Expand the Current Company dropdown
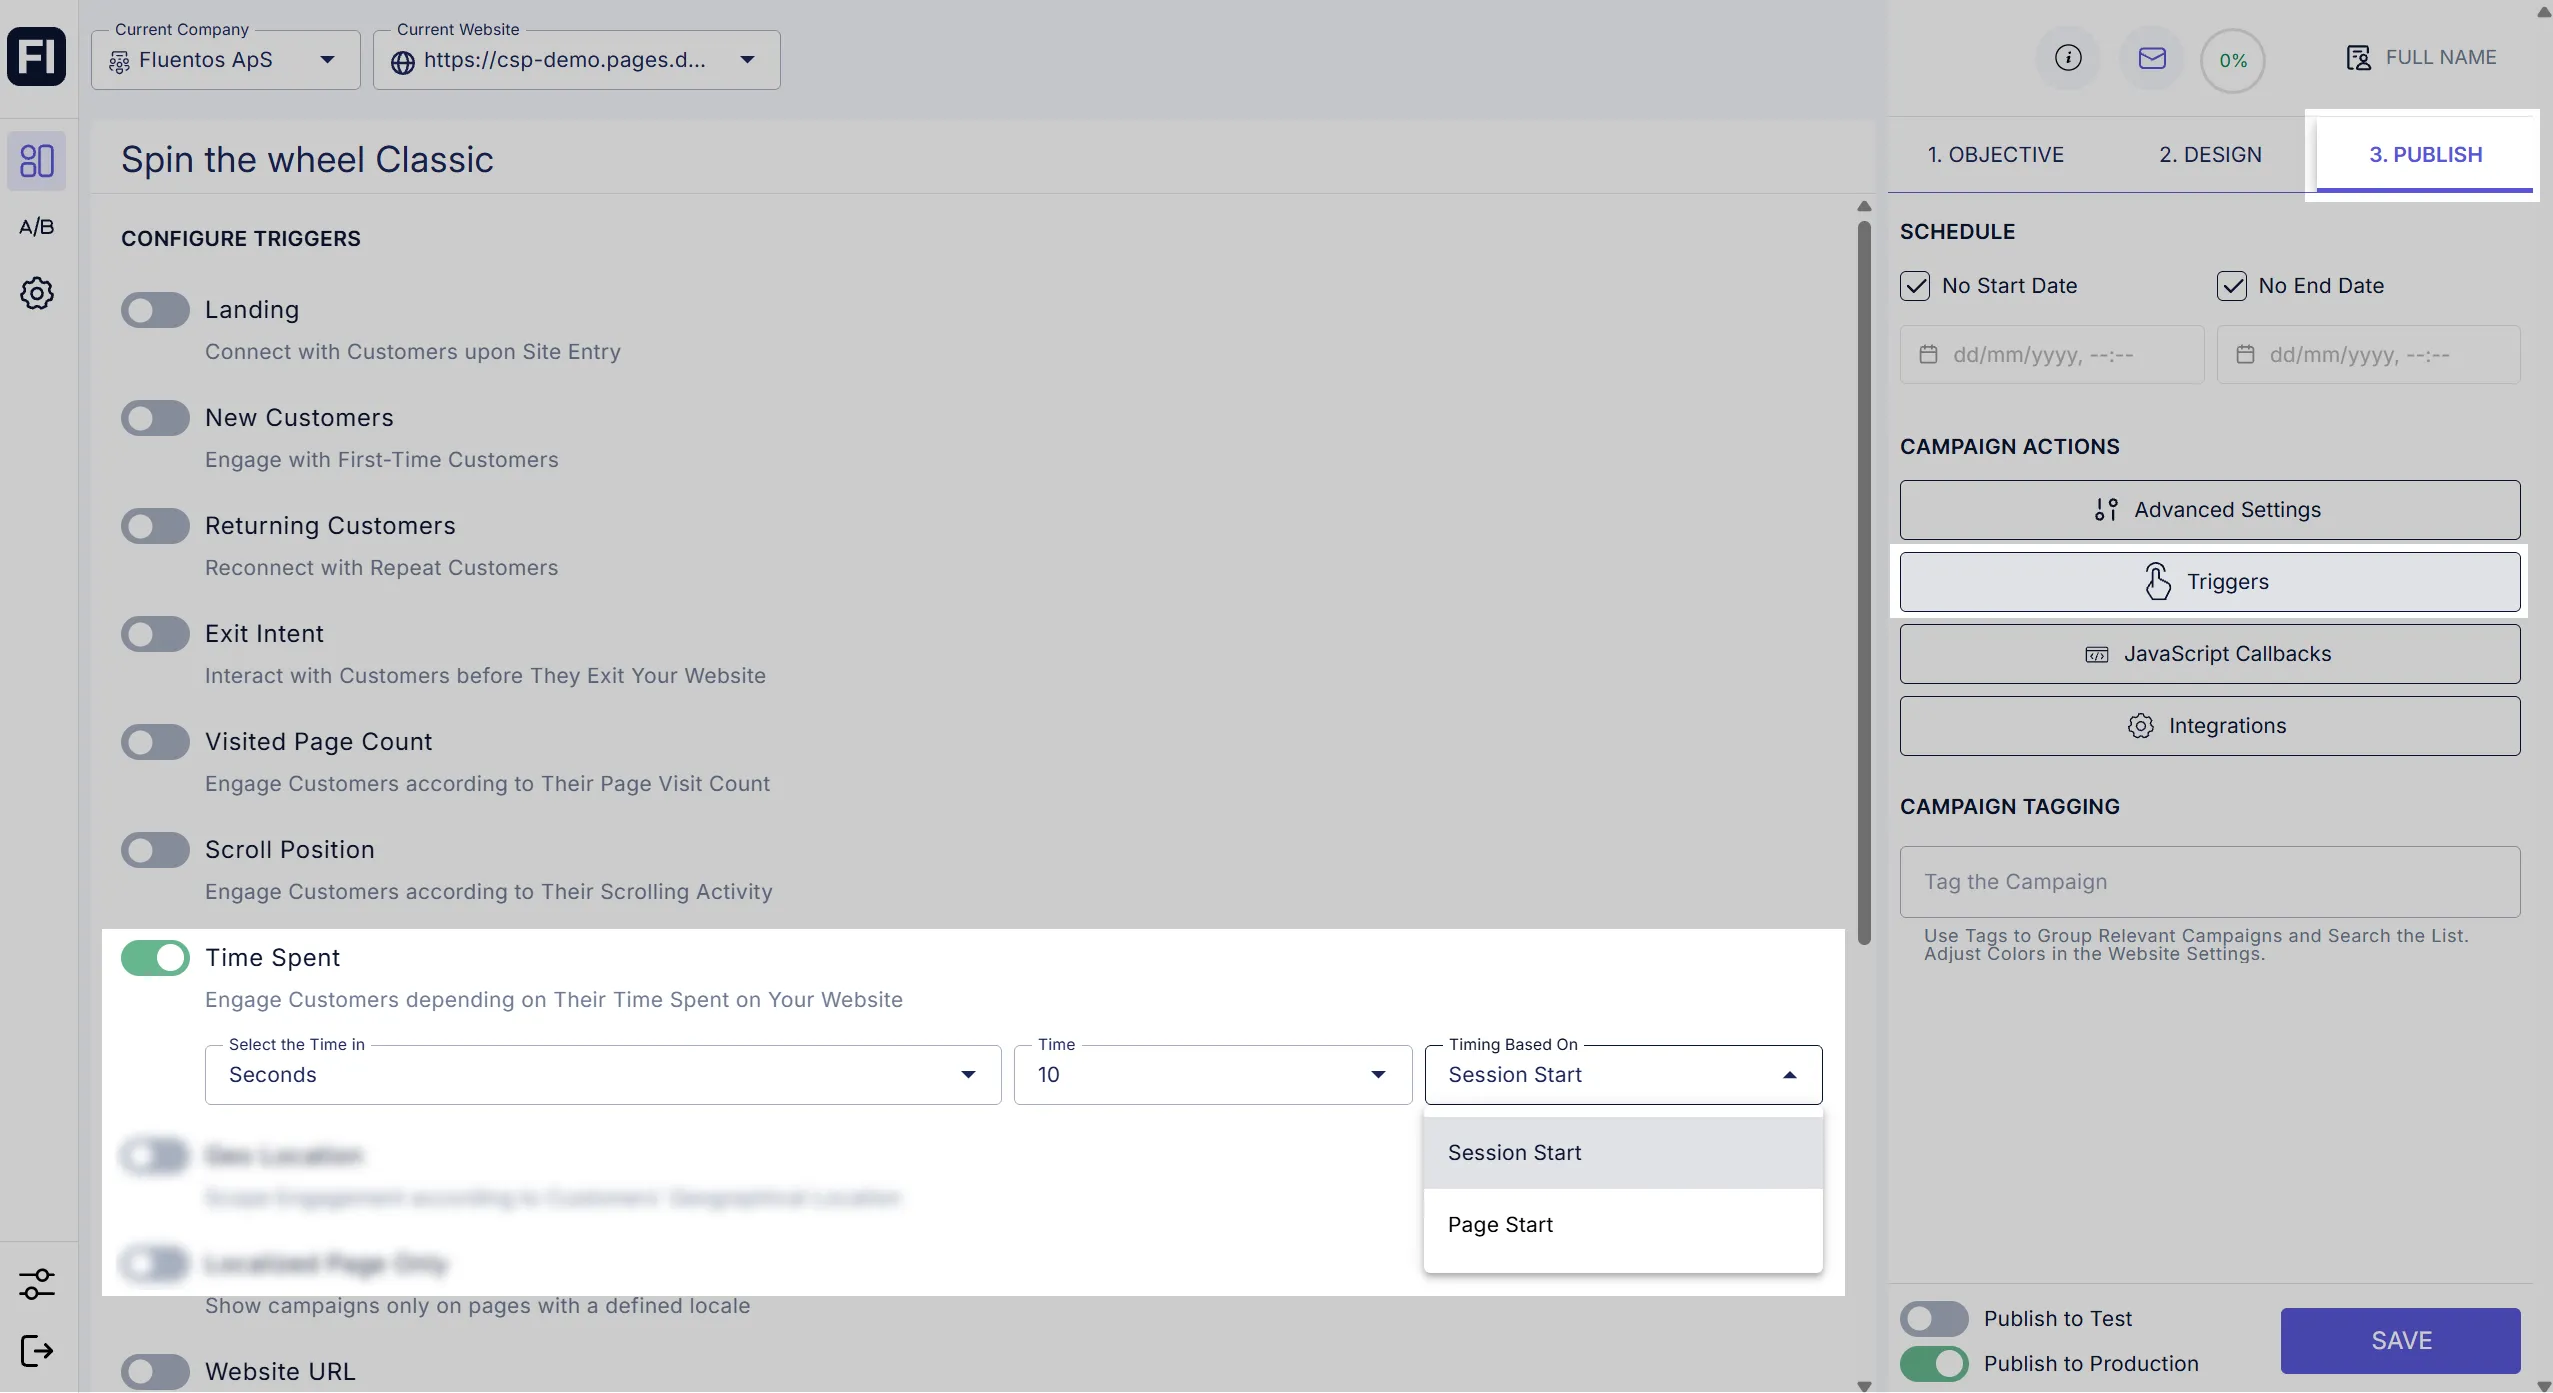 pos(226,60)
